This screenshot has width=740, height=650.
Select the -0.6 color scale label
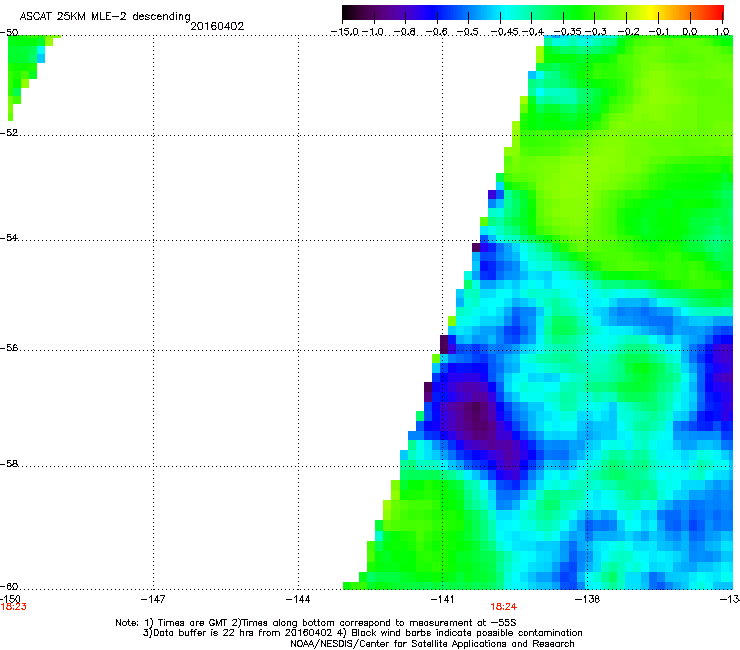[x=437, y=32]
